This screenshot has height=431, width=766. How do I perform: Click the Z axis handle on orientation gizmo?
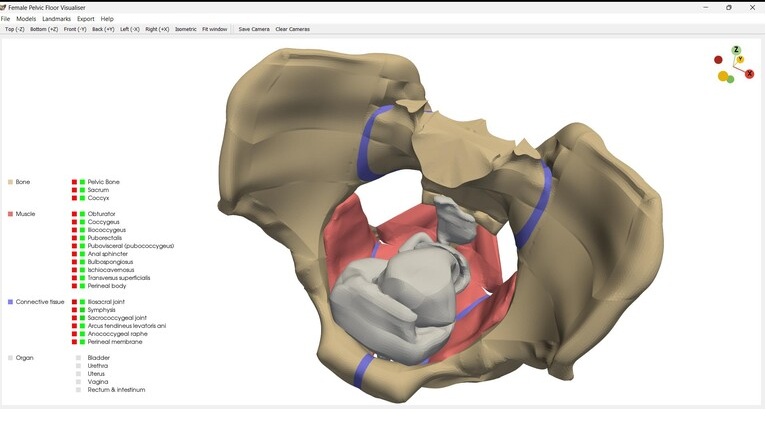[736, 50]
